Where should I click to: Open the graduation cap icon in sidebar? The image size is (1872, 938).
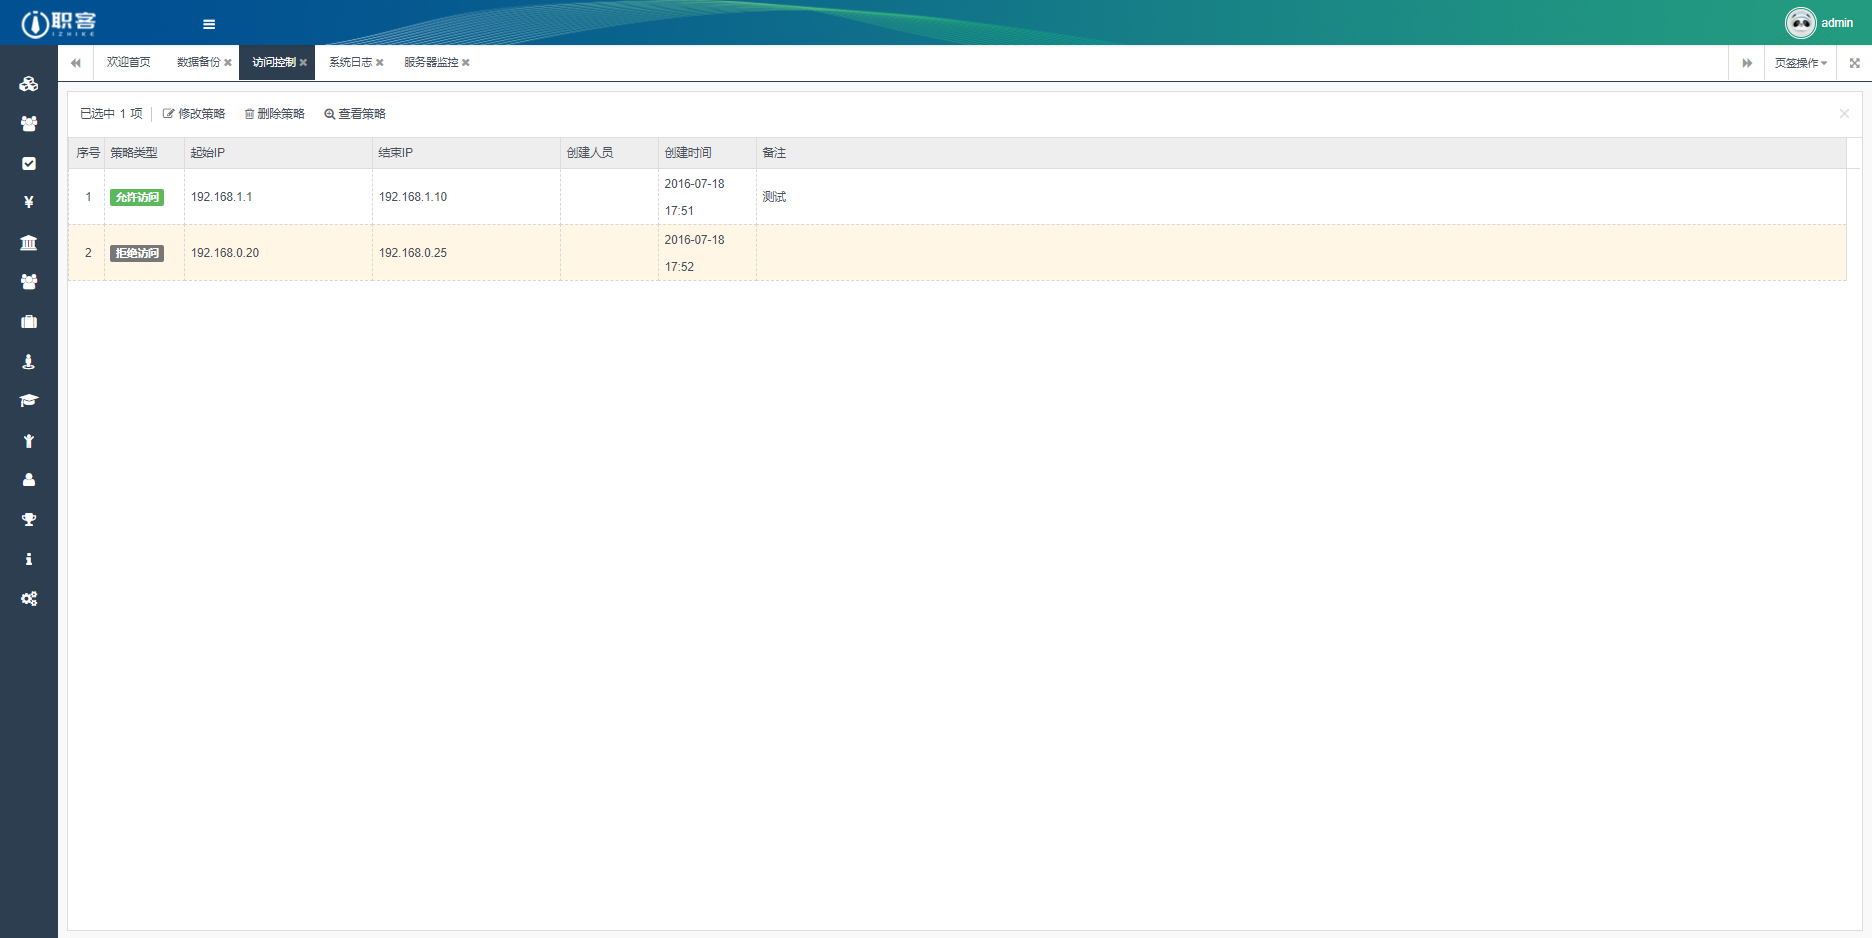click(x=29, y=401)
